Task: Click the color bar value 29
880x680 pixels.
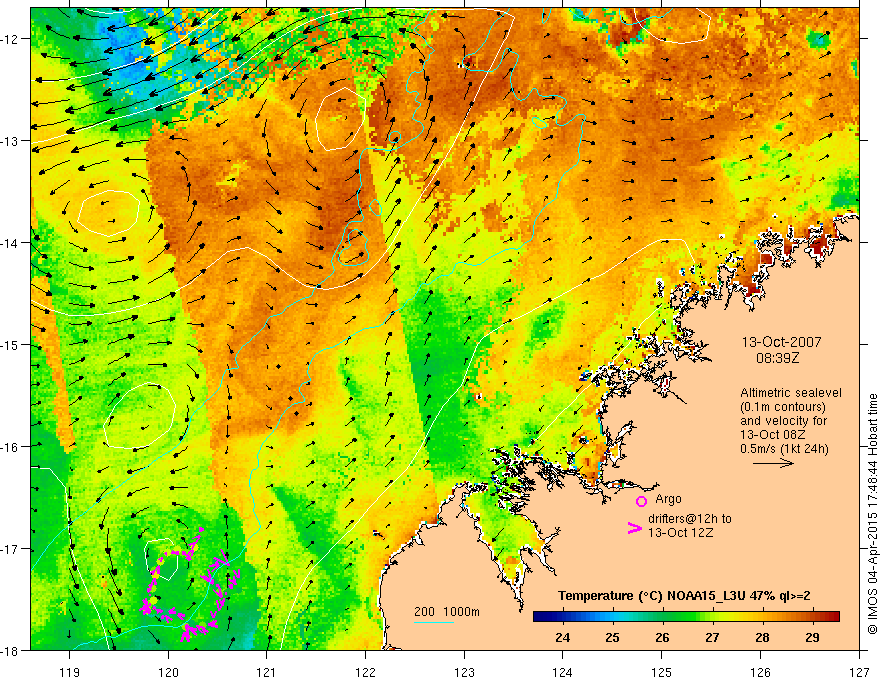Action: coord(812,637)
